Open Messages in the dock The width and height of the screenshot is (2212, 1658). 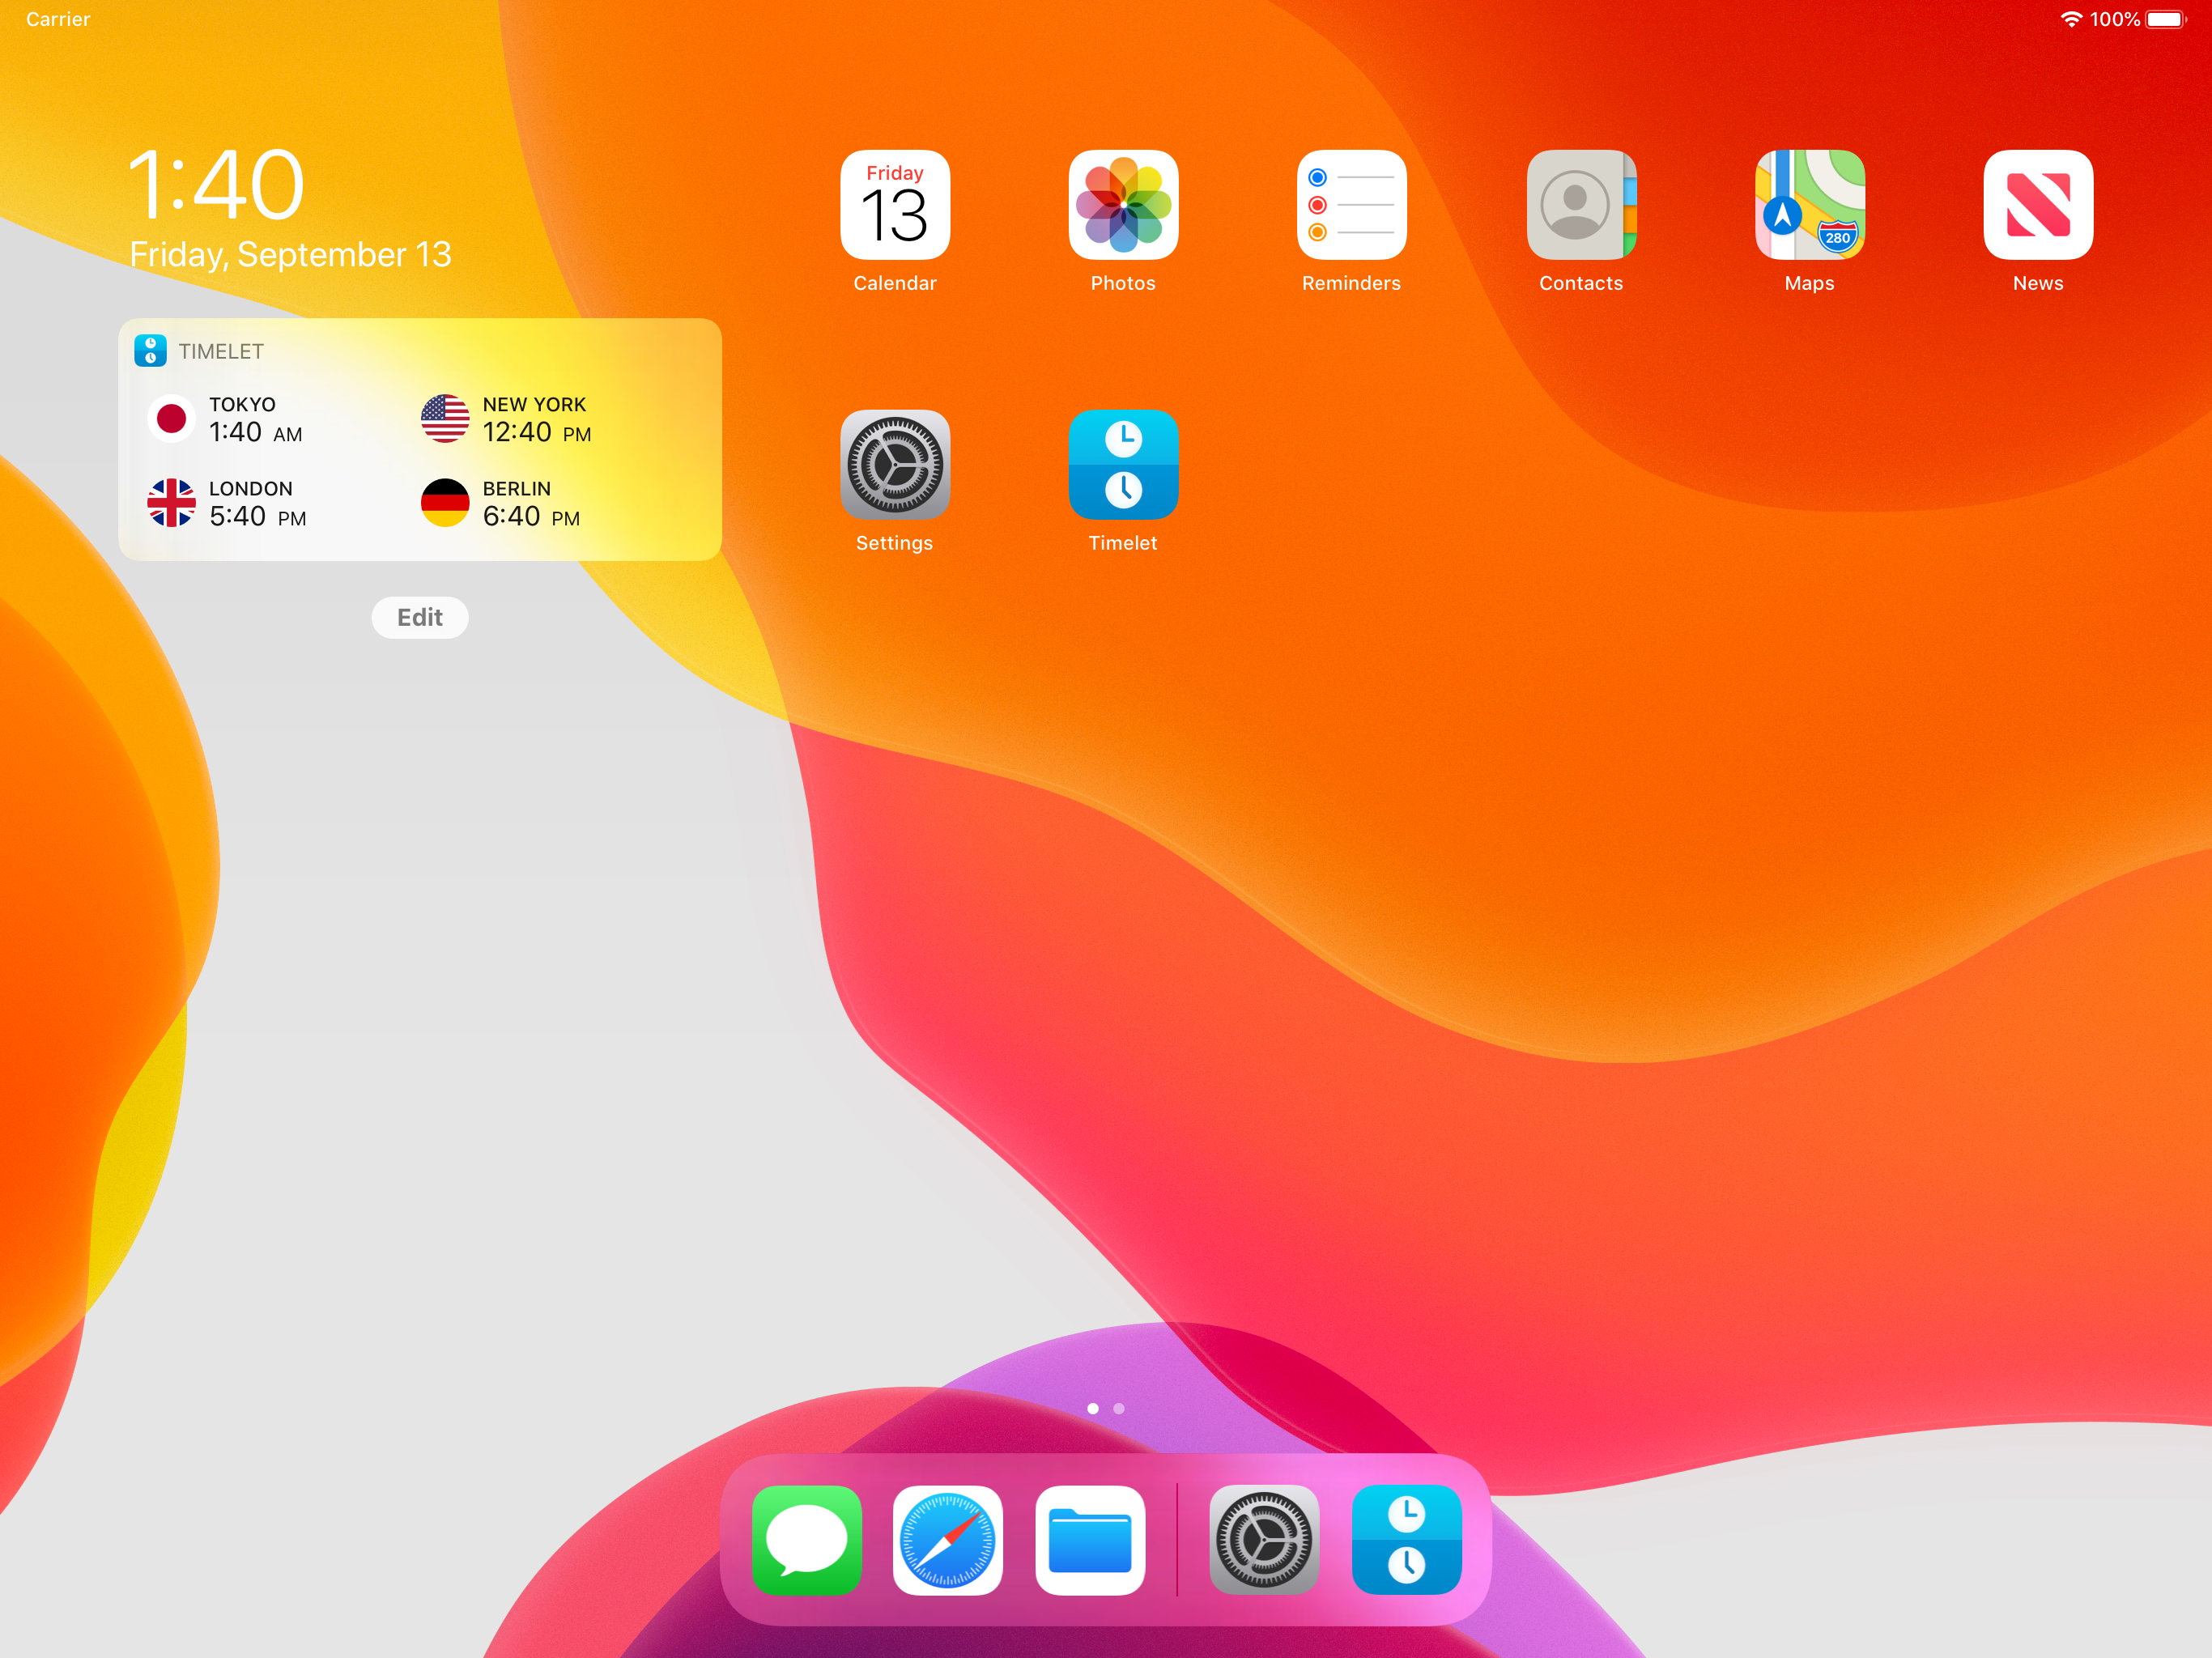pyautogui.click(x=806, y=1540)
